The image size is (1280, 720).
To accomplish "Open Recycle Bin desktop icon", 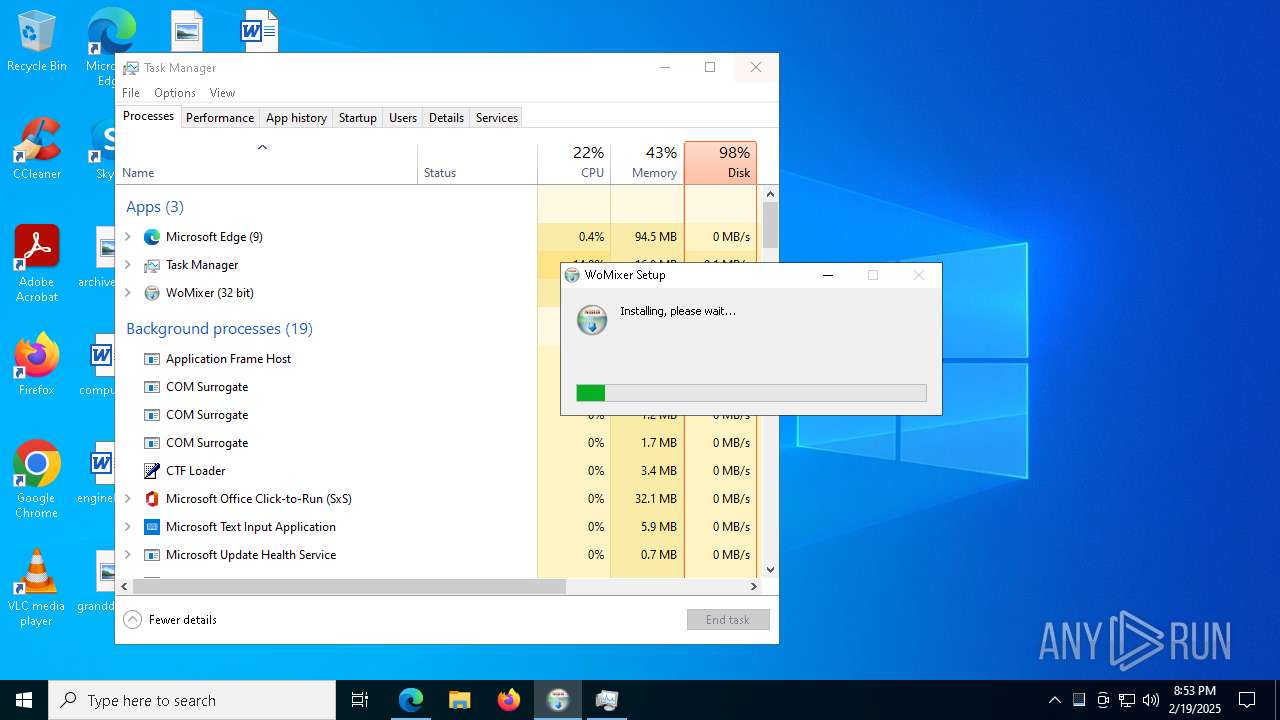I will pos(37,42).
